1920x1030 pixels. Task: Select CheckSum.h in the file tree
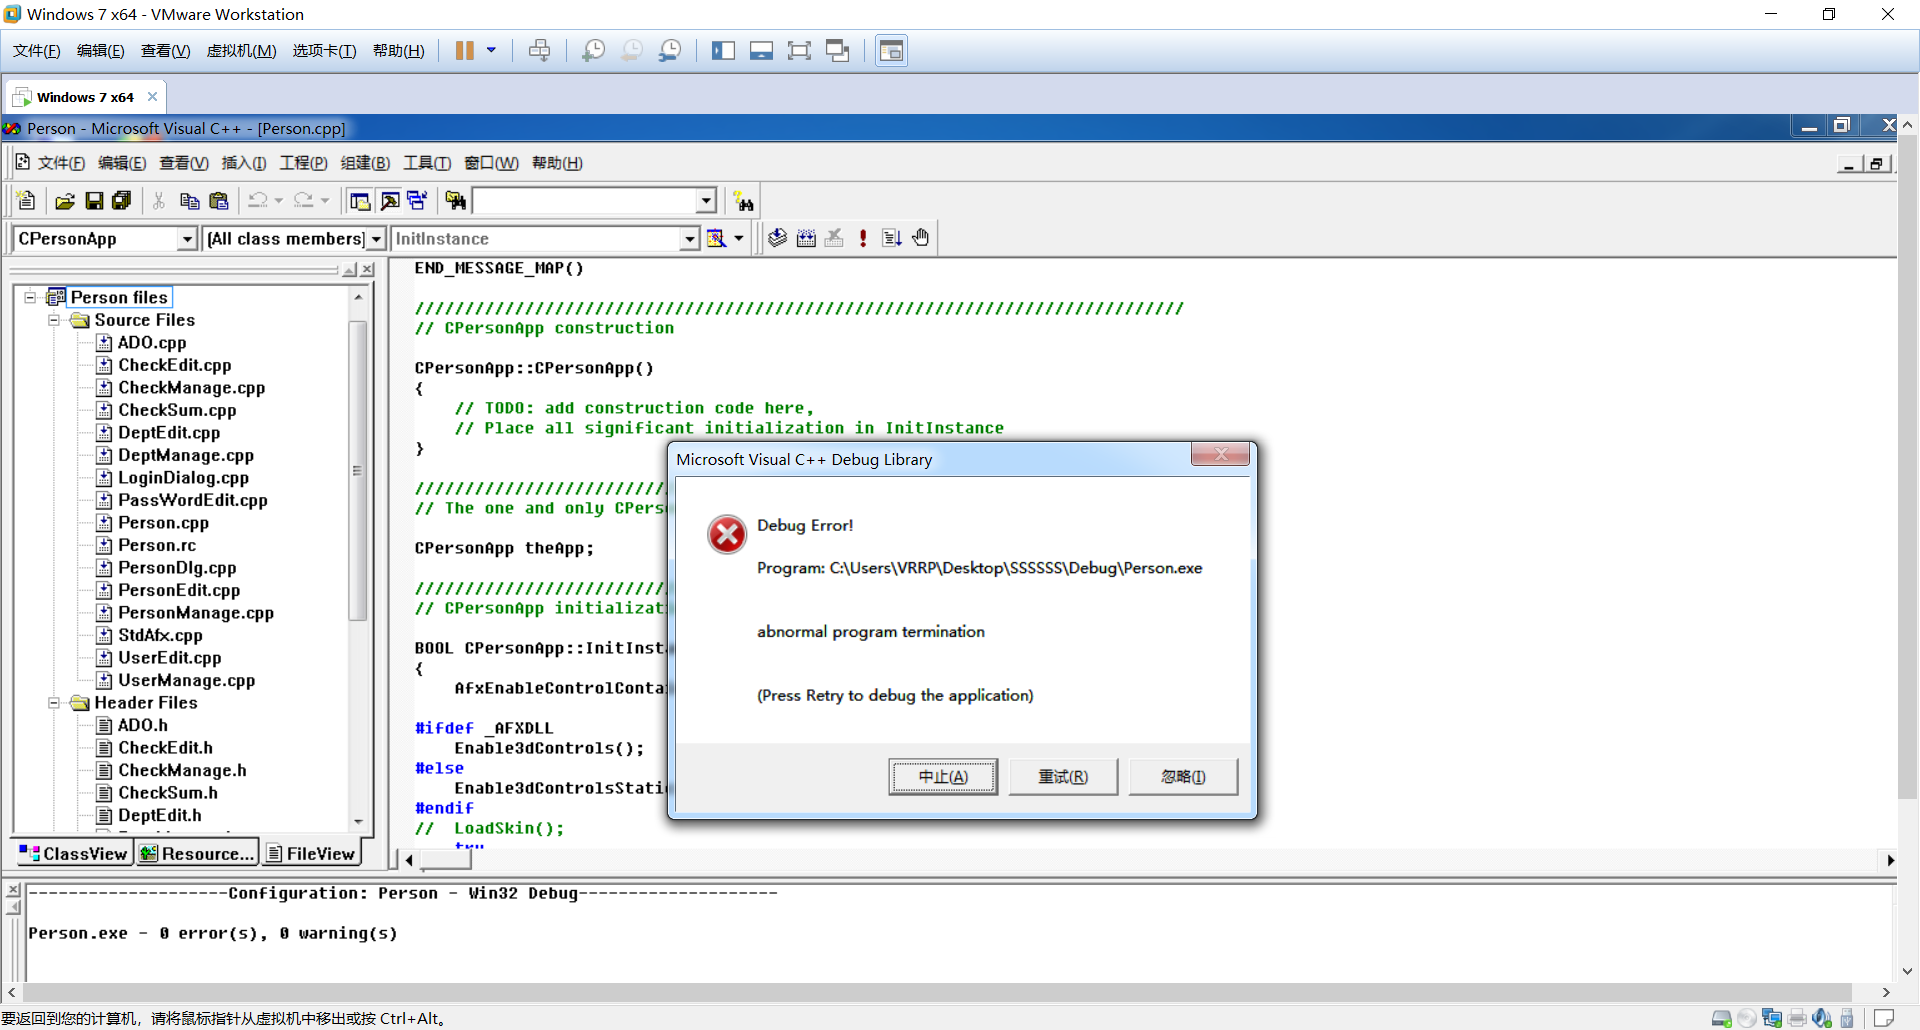point(167,793)
